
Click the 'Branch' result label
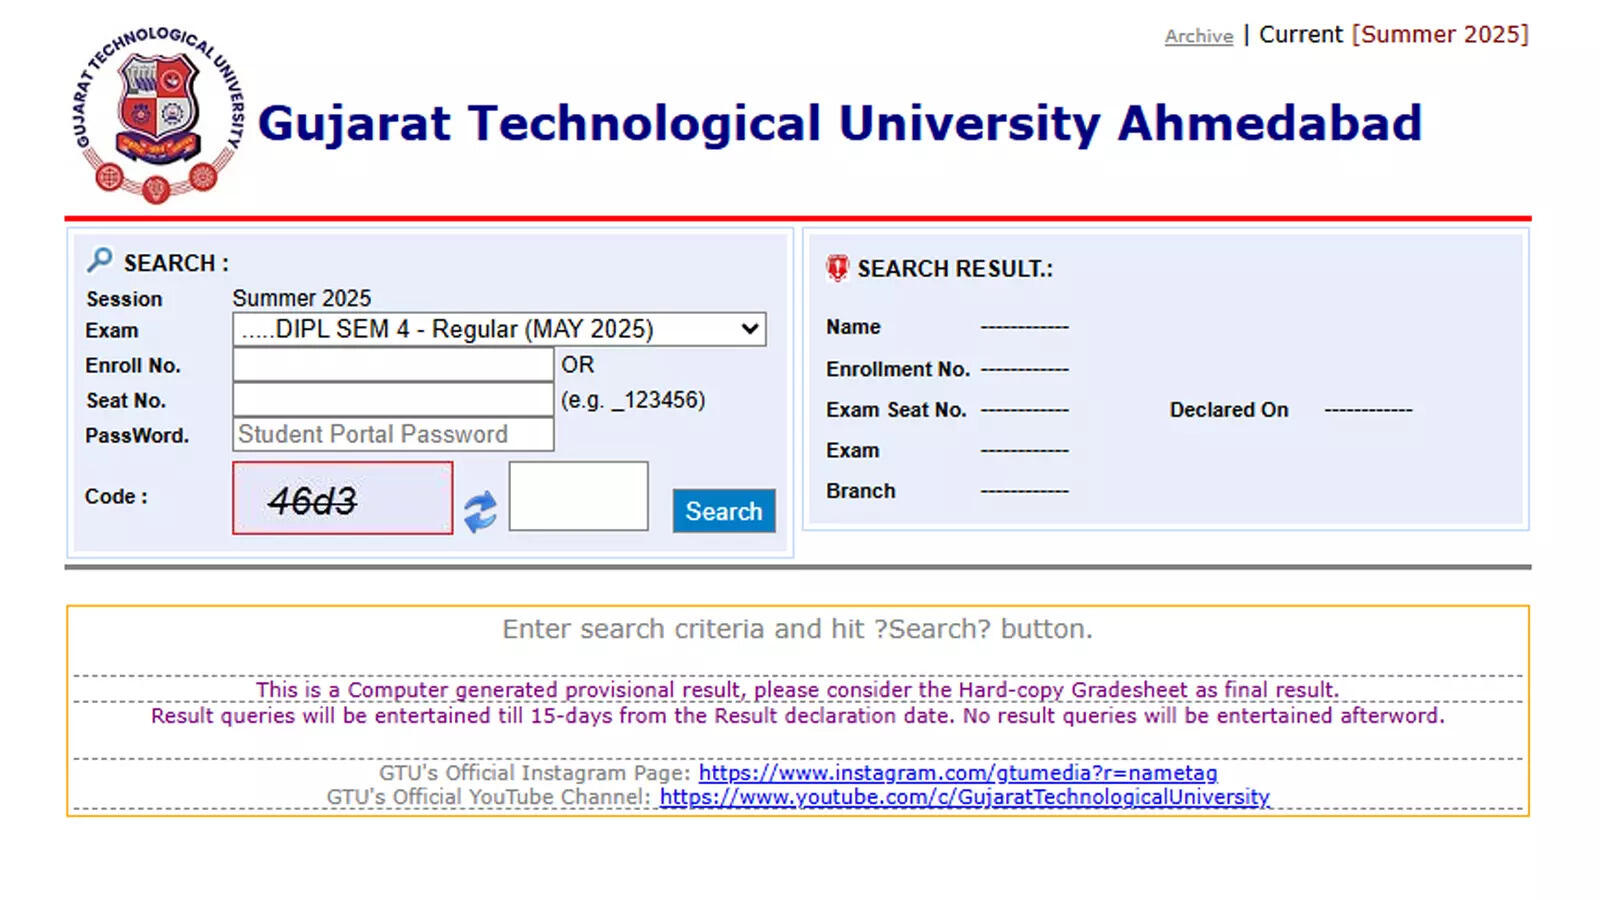[x=860, y=491]
